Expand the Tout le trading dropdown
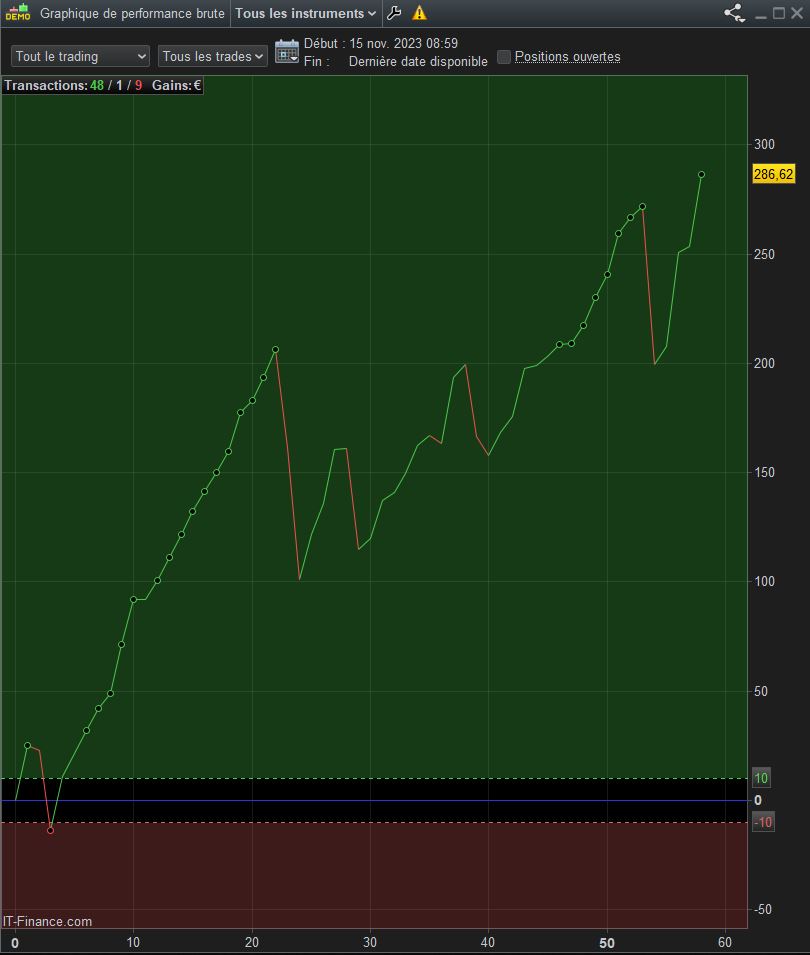Screen dimensions: 810x955 tap(80, 57)
